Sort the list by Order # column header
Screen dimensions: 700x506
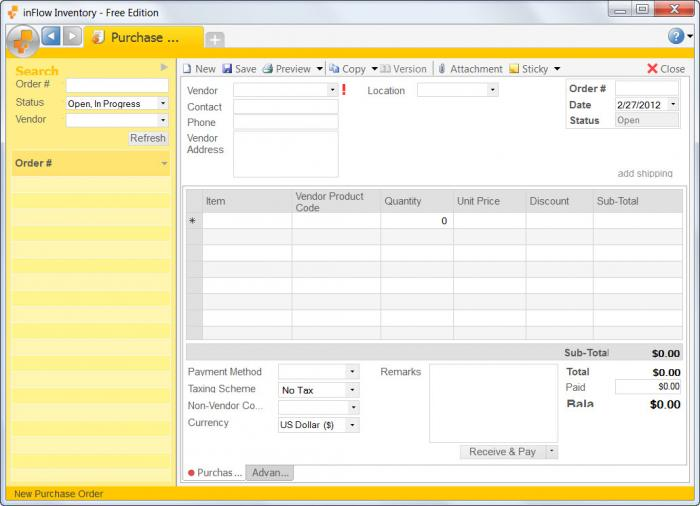(x=91, y=163)
